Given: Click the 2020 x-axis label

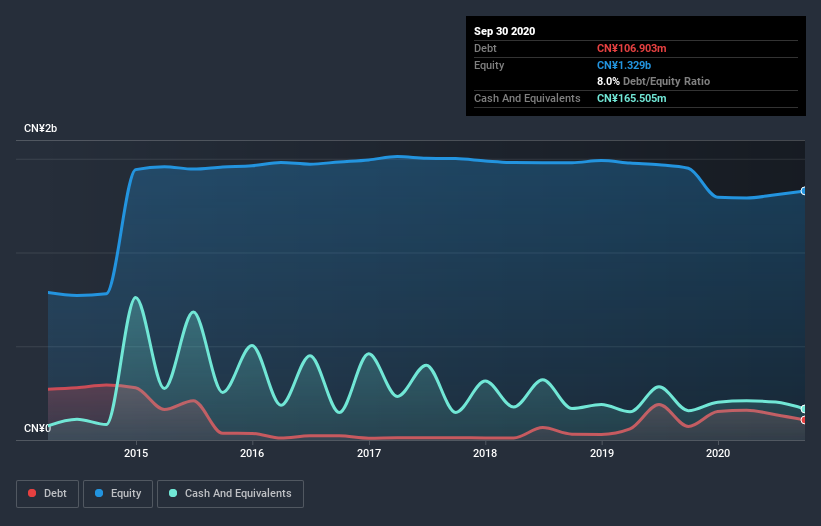Looking at the screenshot, I should [x=718, y=453].
